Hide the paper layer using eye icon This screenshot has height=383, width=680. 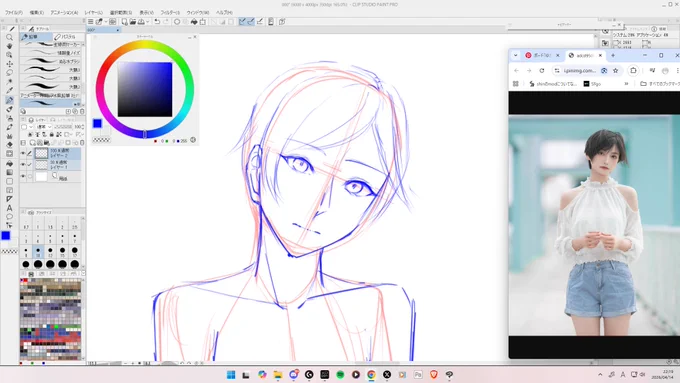point(23,176)
